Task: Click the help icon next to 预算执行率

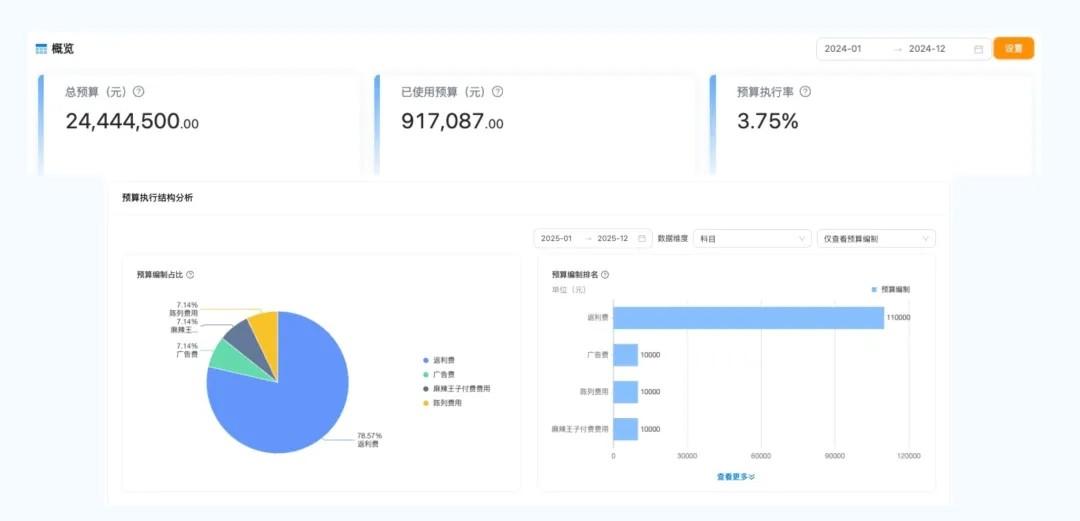Action: click(805, 91)
